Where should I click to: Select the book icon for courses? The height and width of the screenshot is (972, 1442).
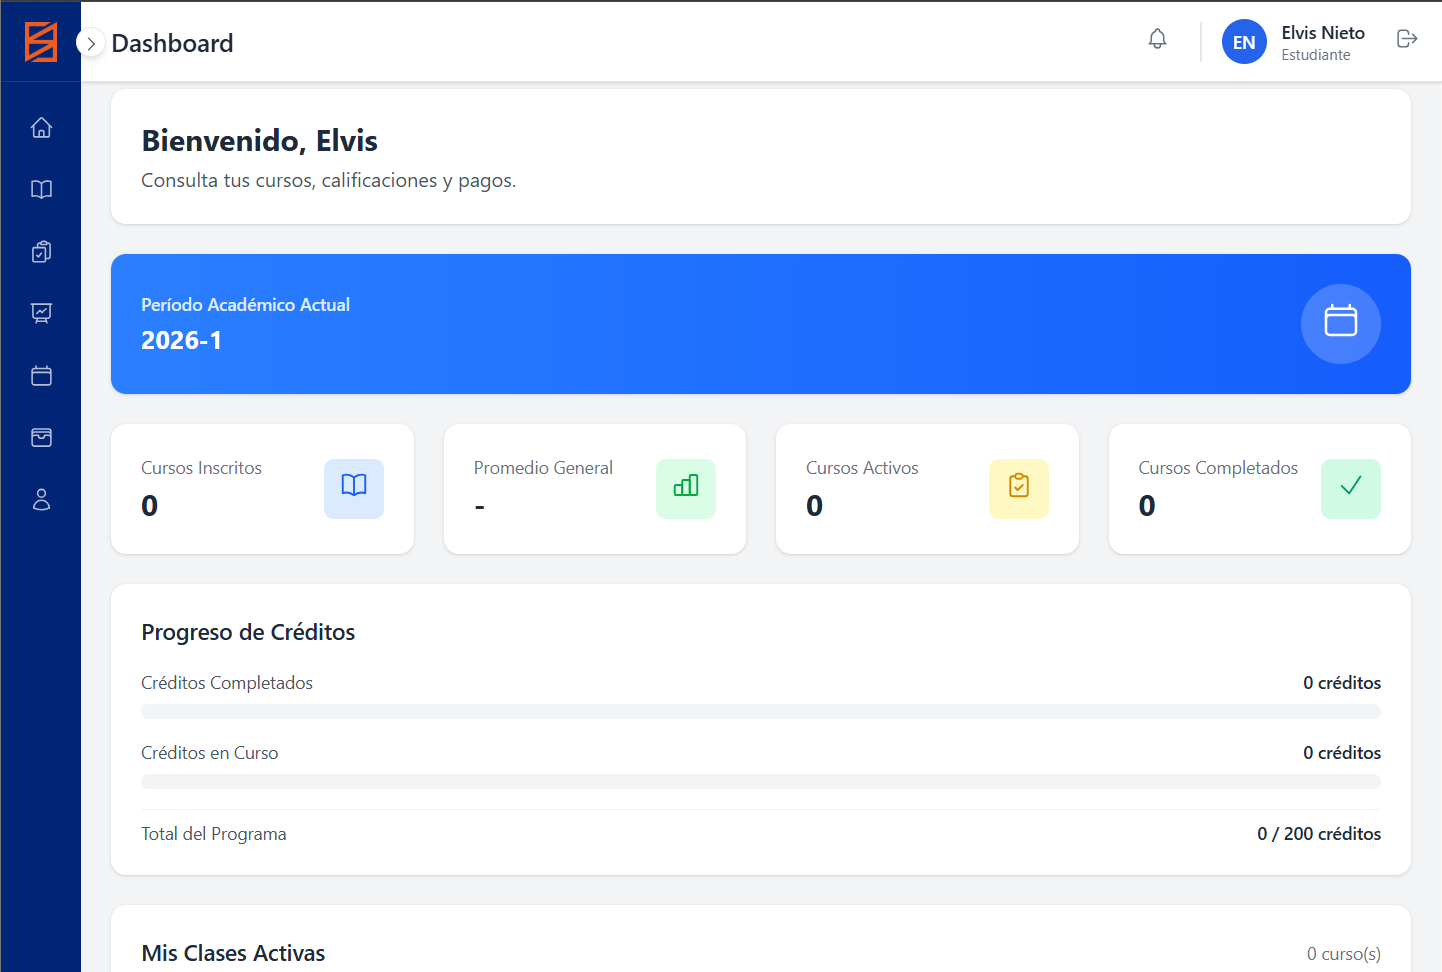41,189
